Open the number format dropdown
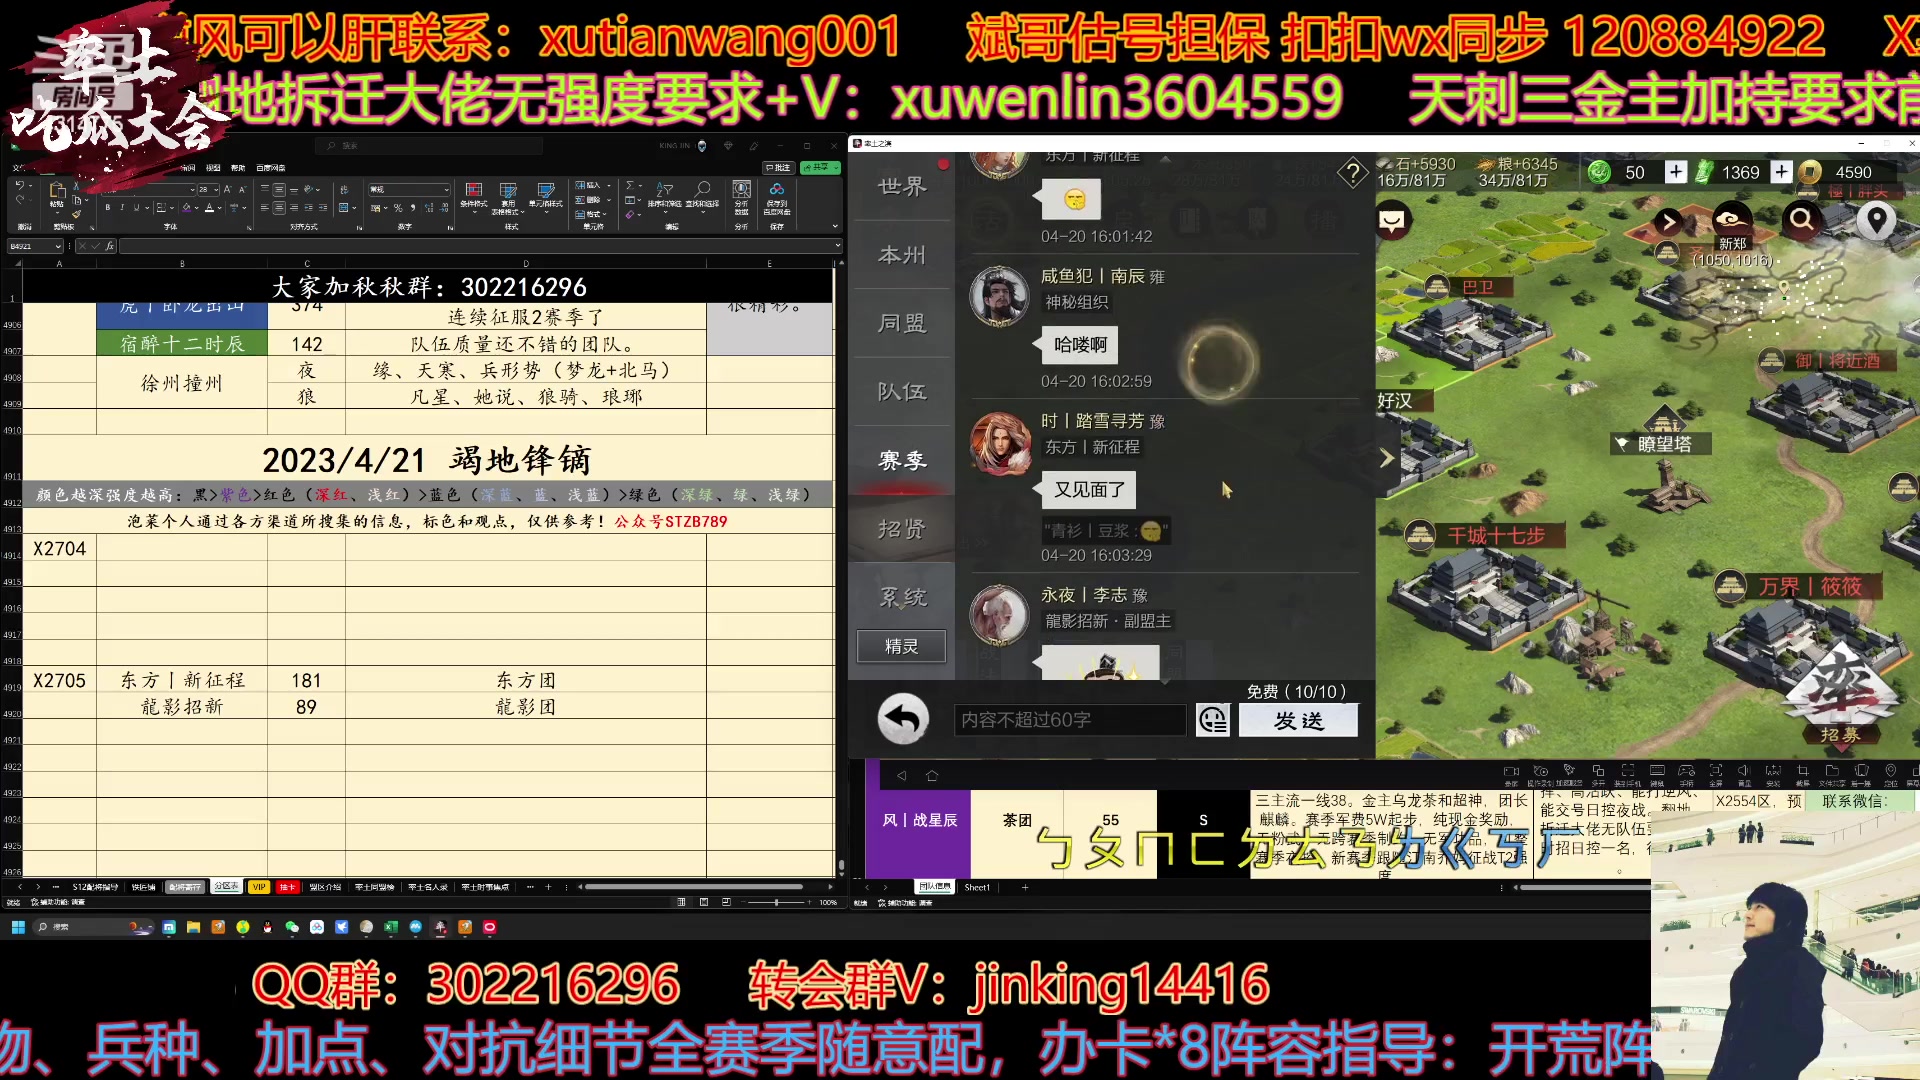This screenshot has height=1080, width=1920. tap(446, 189)
